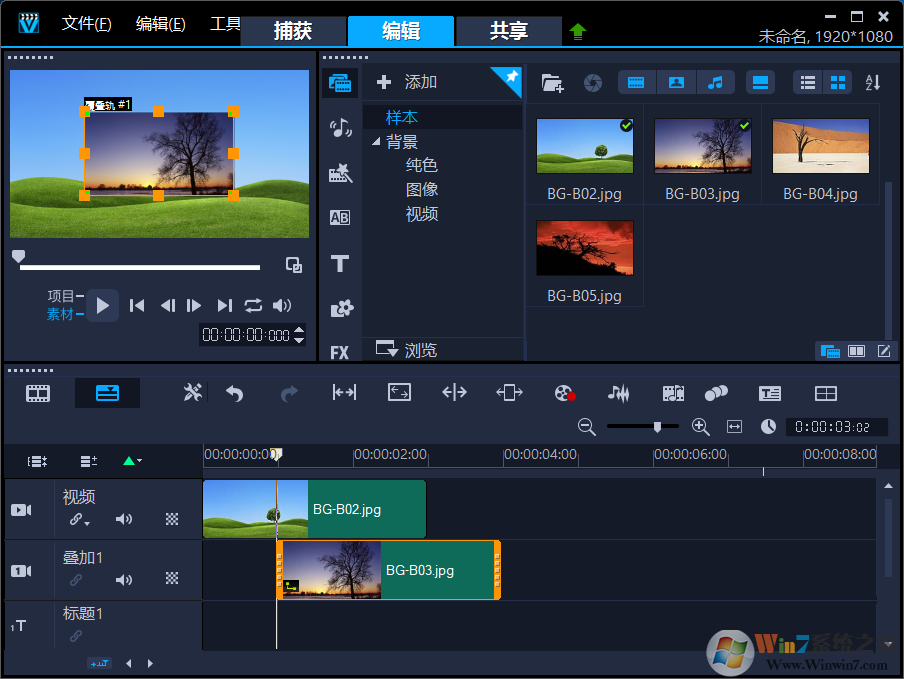Click the zoom in magnifier on timeline
Image resolution: width=904 pixels, height=679 pixels.
pyautogui.click(x=701, y=427)
